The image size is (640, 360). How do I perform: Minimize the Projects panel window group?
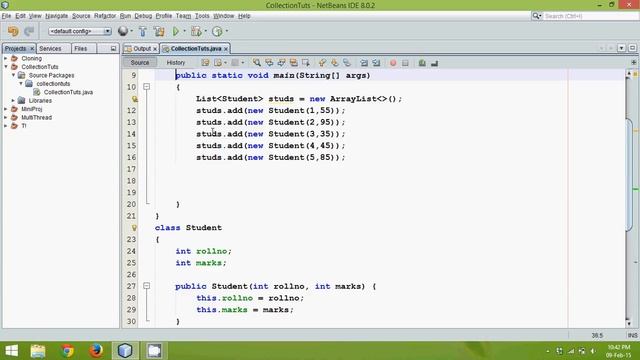tap(113, 49)
